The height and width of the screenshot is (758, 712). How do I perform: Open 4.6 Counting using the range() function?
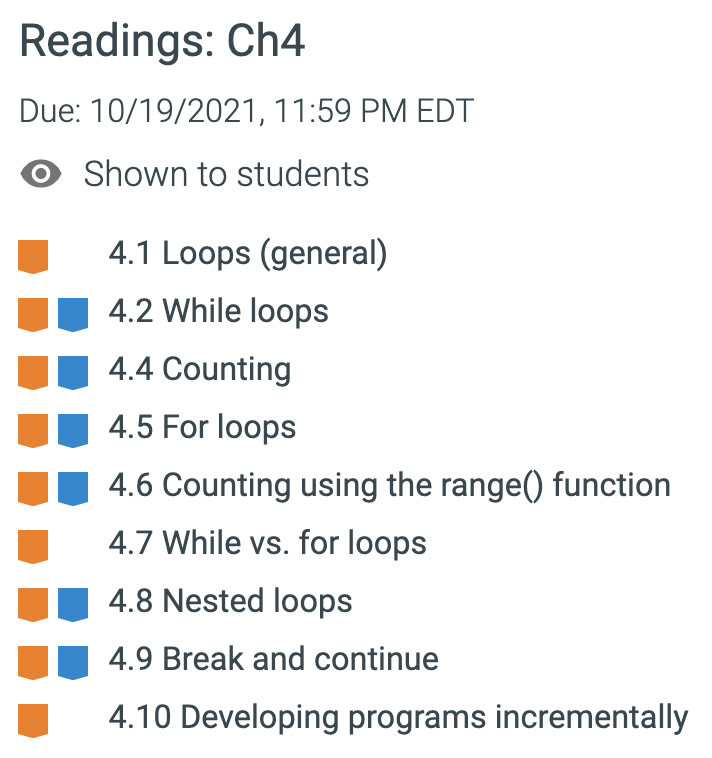point(390,485)
